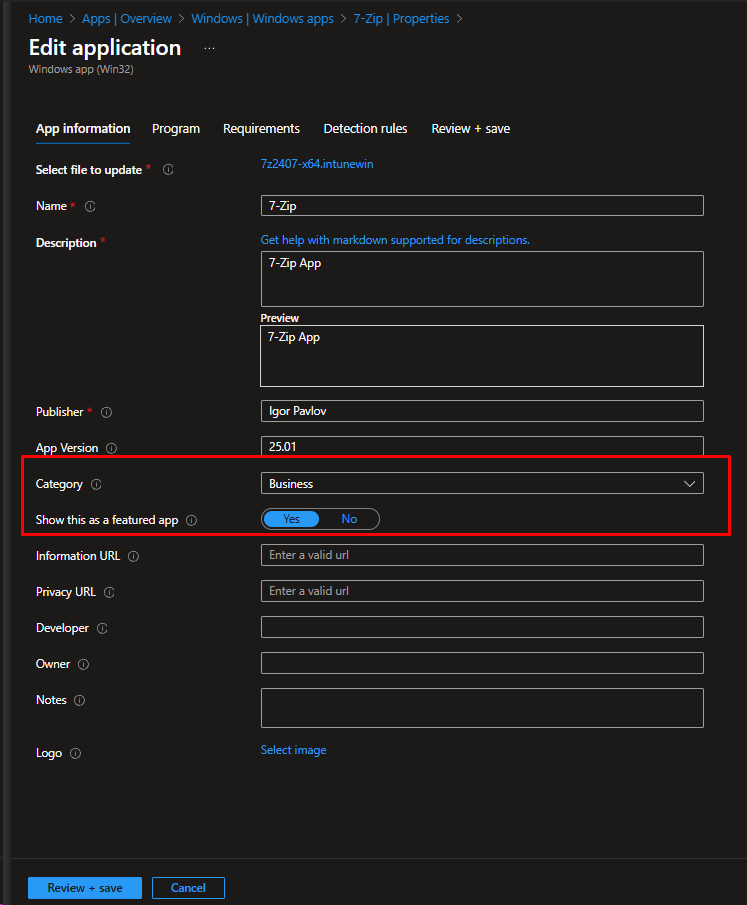Switch to the Program tab

click(175, 129)
